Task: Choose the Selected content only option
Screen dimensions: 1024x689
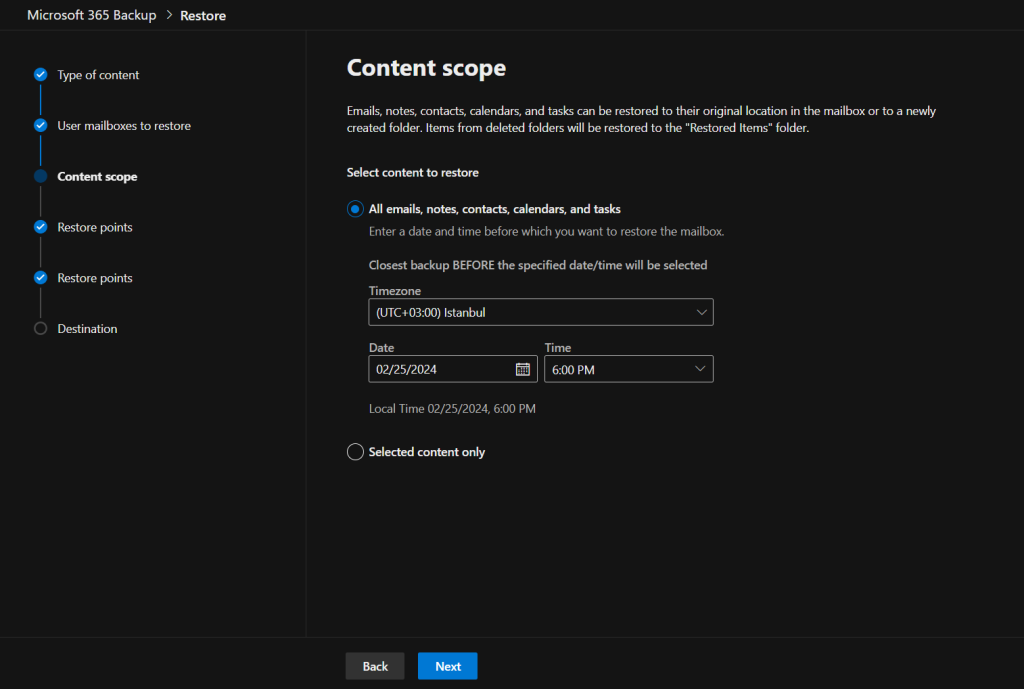Action: [355, 452]
